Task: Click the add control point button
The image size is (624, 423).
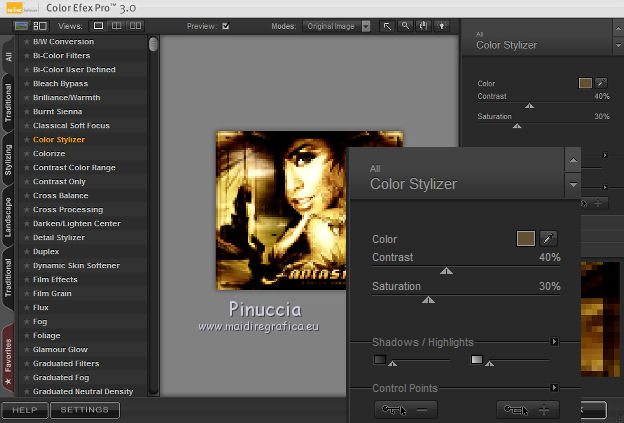Action: [529, 409]
